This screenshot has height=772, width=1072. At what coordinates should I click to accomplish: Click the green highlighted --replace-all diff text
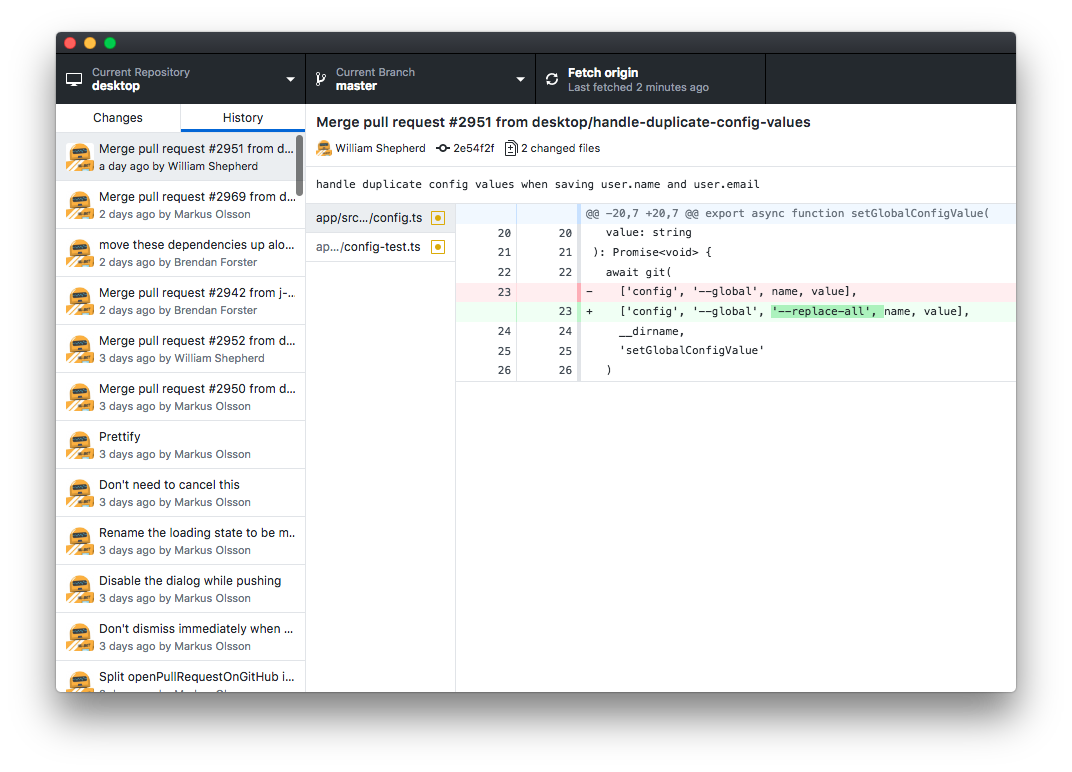826,311
